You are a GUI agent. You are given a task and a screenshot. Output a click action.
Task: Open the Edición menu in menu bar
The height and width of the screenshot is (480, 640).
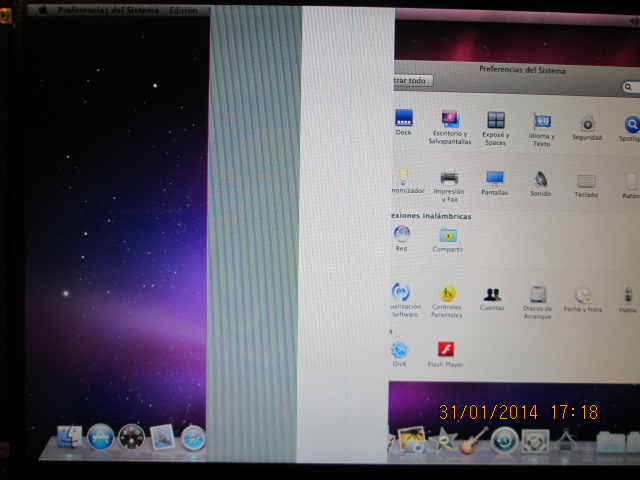coord(183,9)
